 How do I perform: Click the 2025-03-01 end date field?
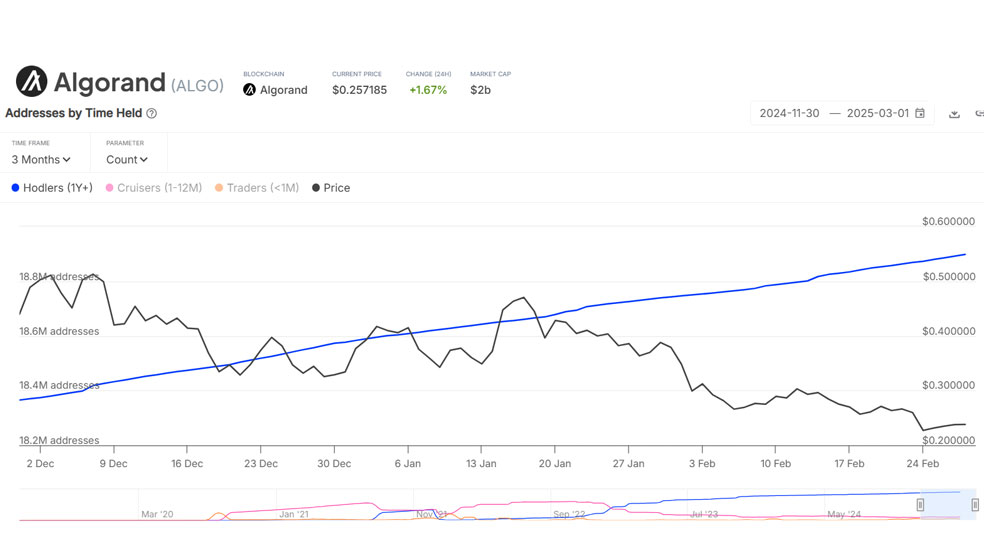click(877, 113)
